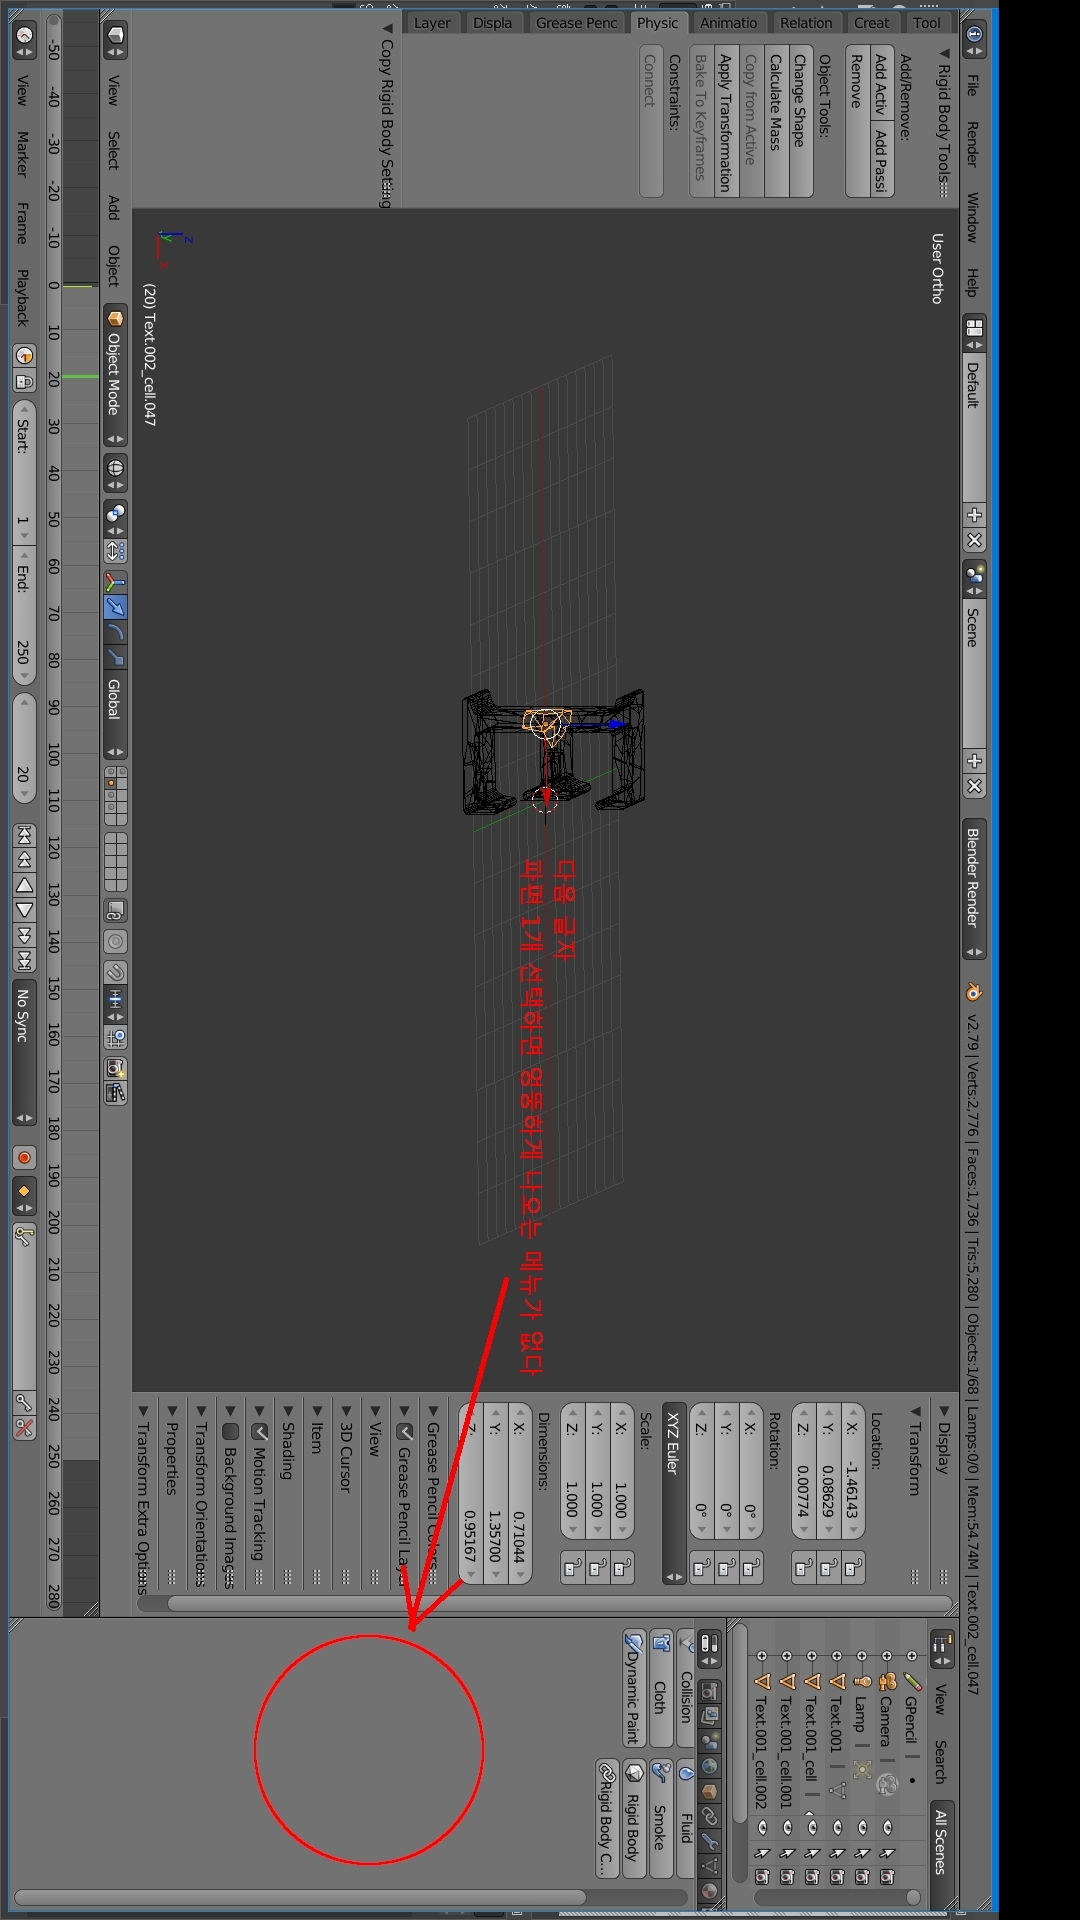Open XYZ Euler rotation mode dropdown
The width and height of the screenshot is (1080, 1920).
[x=674, y=1493]
